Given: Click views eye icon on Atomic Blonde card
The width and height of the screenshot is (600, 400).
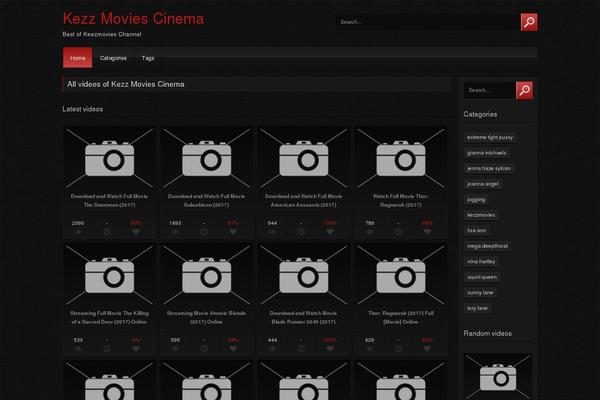Looking at the screenshot, I should point(175,349).
